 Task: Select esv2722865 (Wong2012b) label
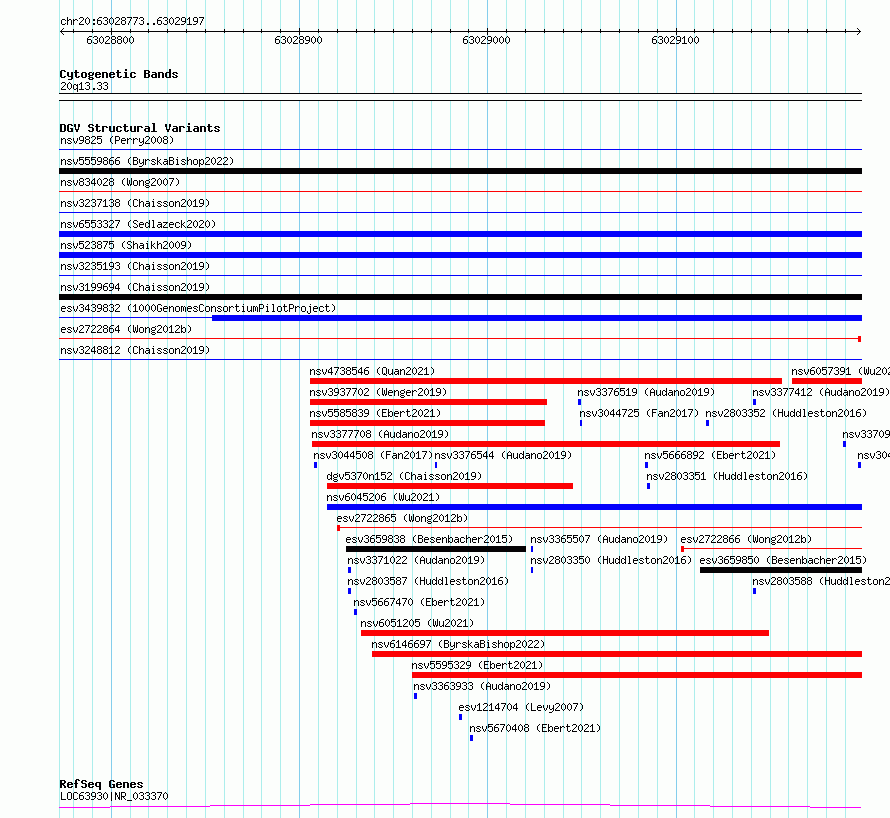tap(402, 518)
